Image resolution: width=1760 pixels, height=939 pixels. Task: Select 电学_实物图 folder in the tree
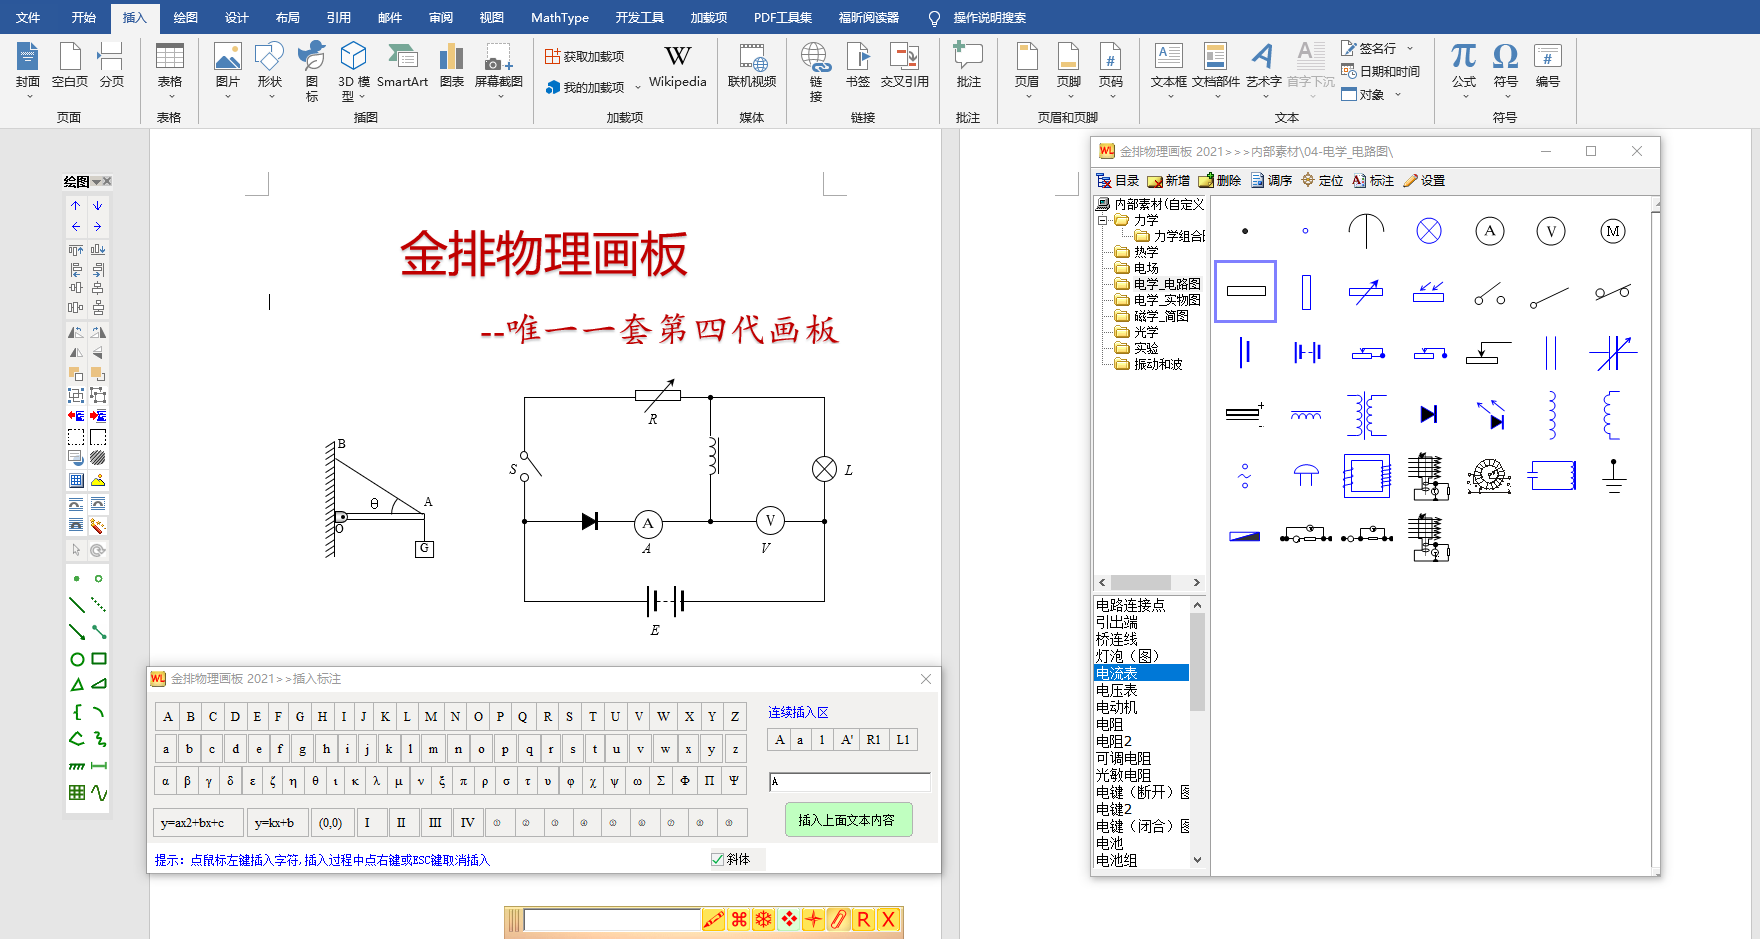(1167, 300)
